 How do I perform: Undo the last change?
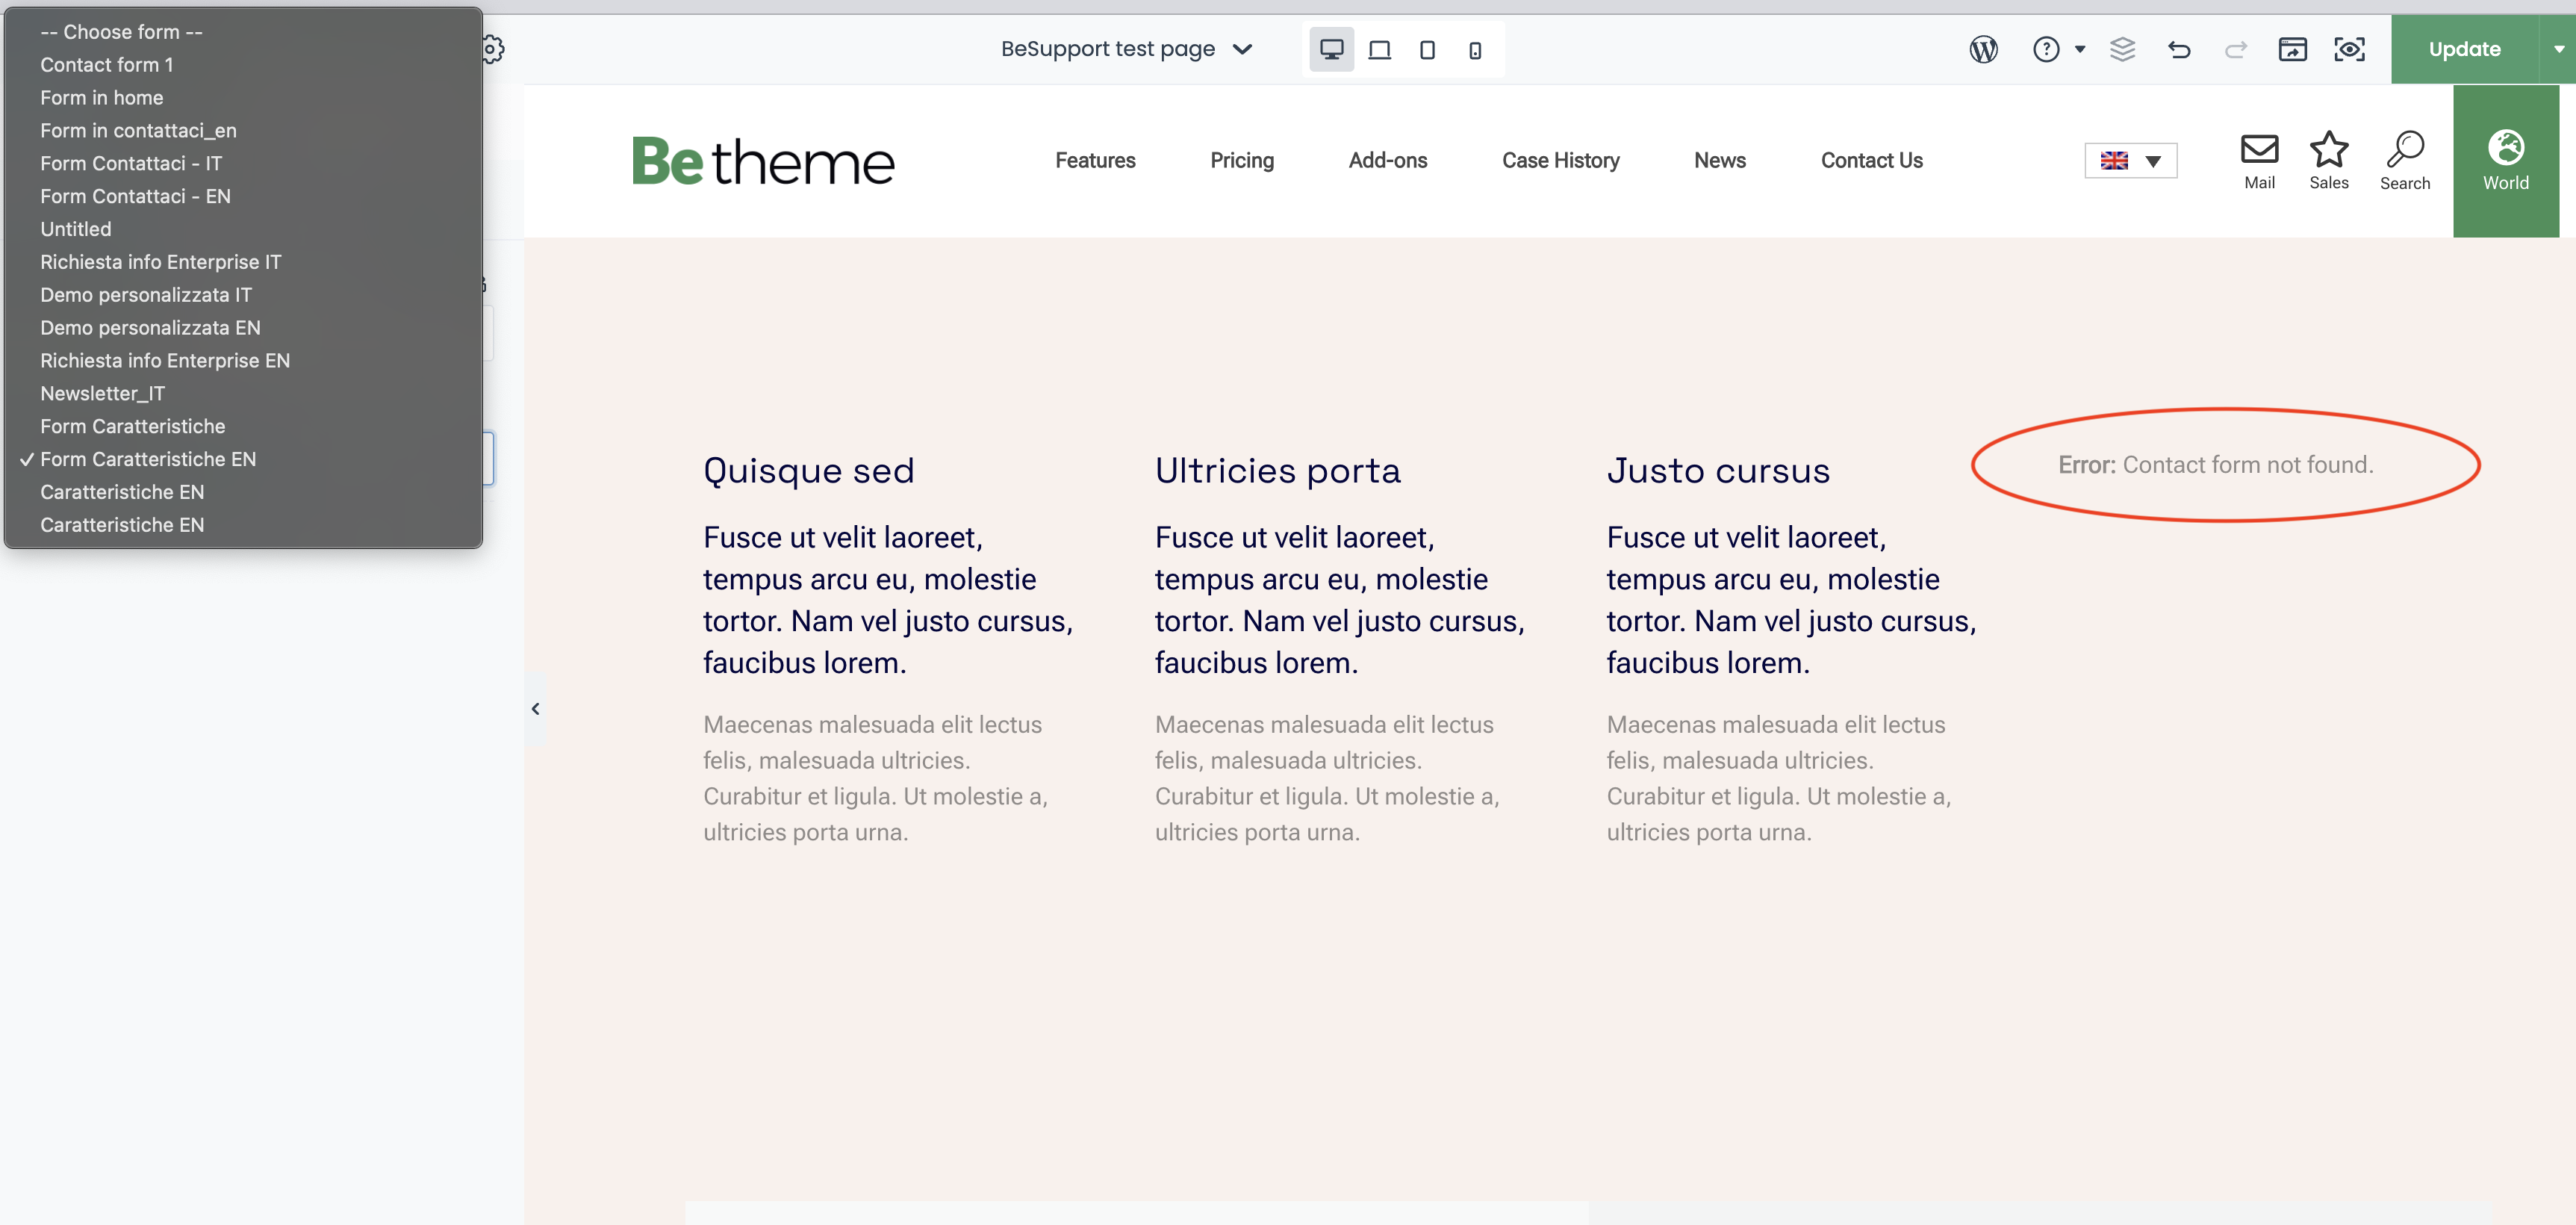click(2179, 49)
